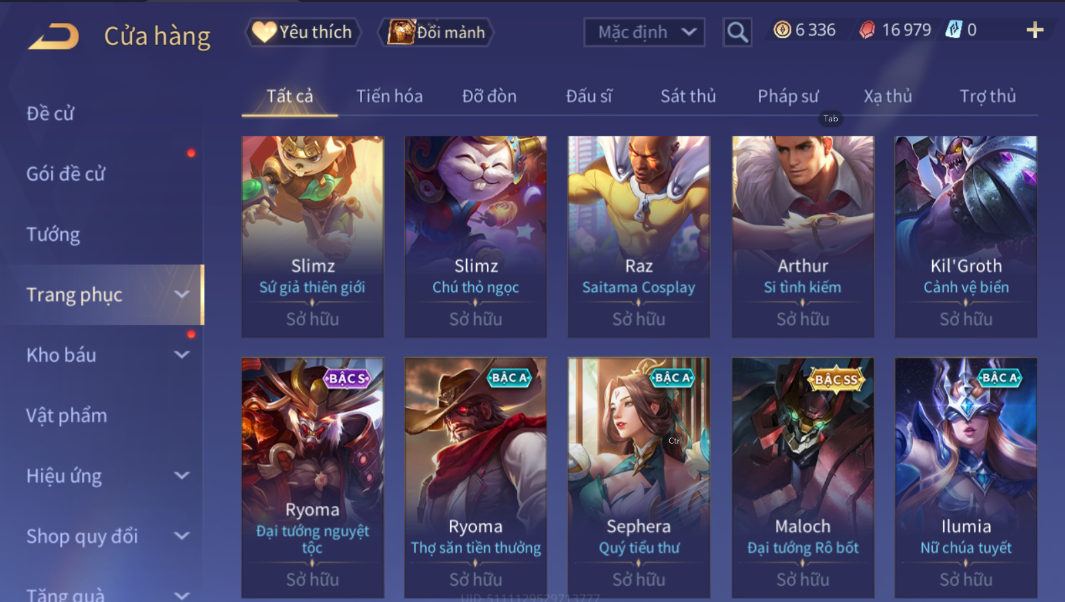Click the plus icon to add currency

point(1034,30)
